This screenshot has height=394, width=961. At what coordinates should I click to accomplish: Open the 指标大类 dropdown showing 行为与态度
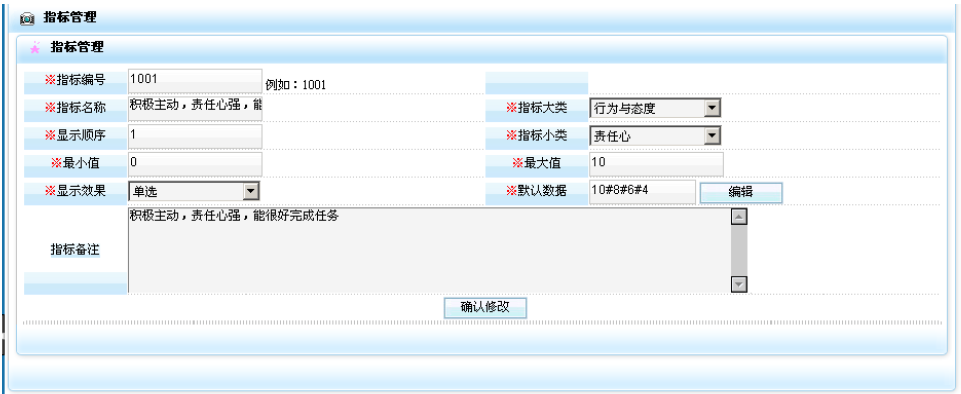tap(655, 108)
